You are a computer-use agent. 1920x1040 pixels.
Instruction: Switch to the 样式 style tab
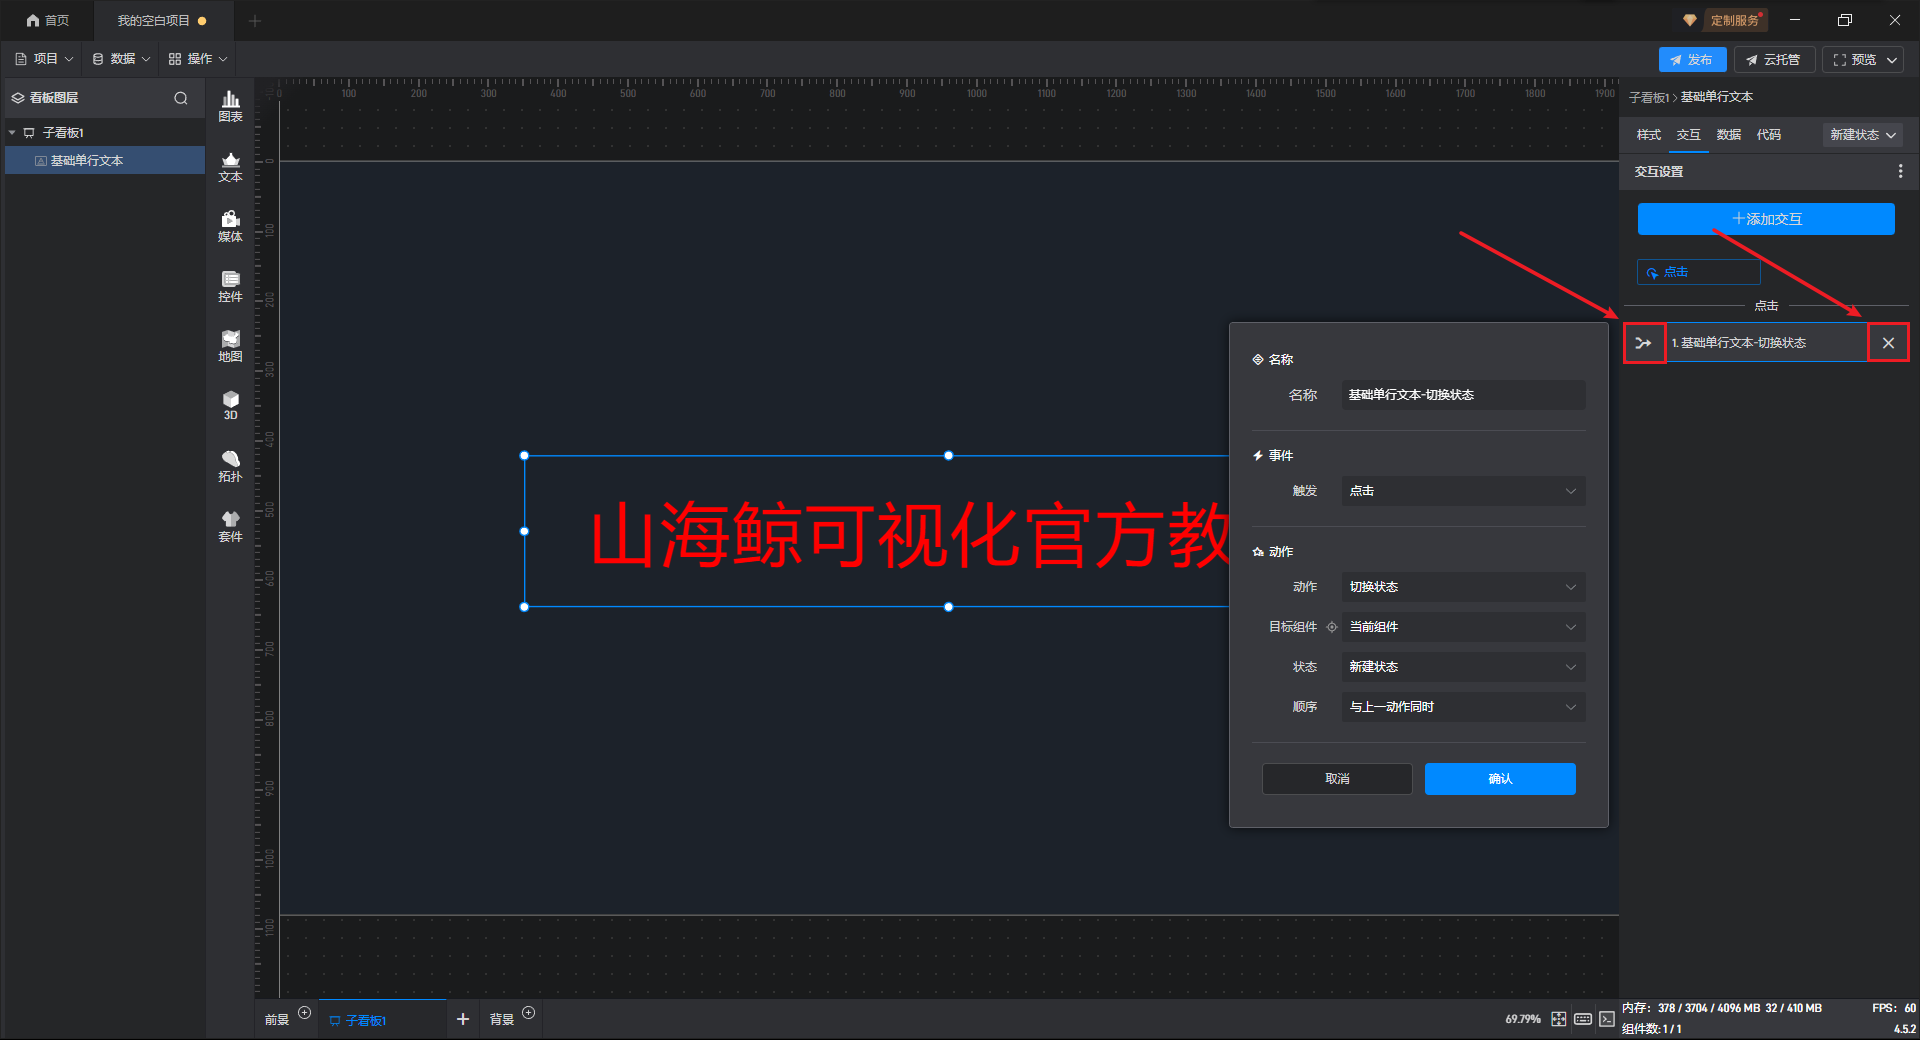pyautogui.click(x=1648, y=135)
